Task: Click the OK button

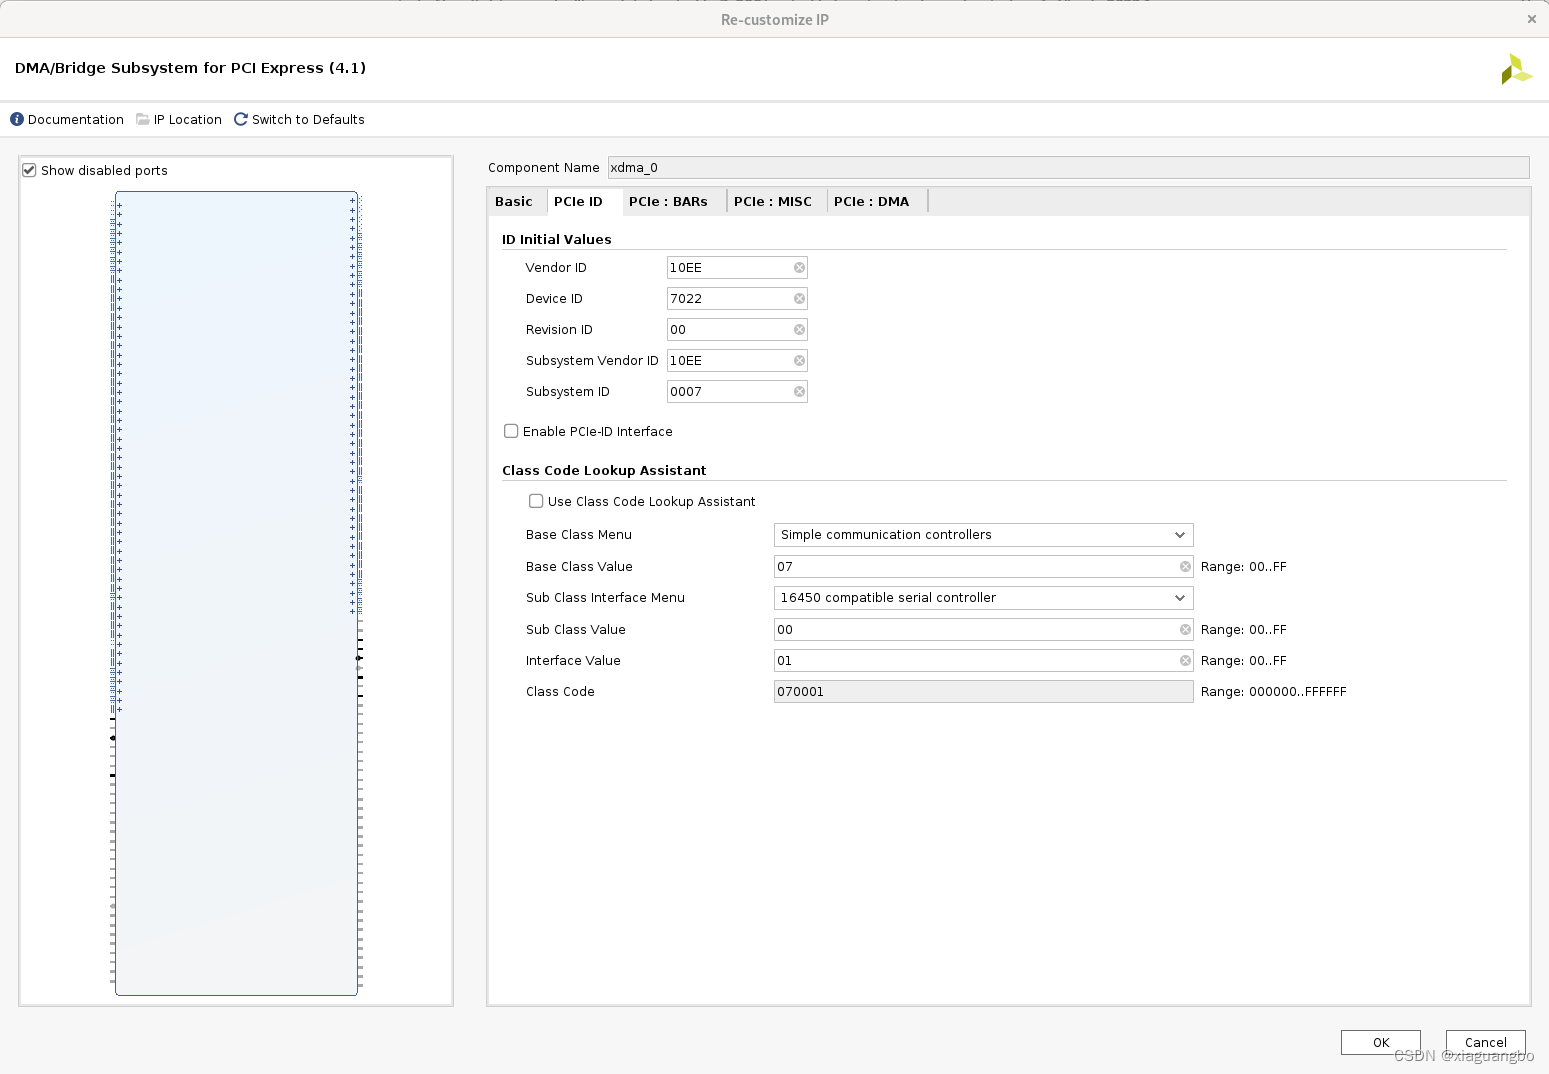Action: (1381, 1042)
